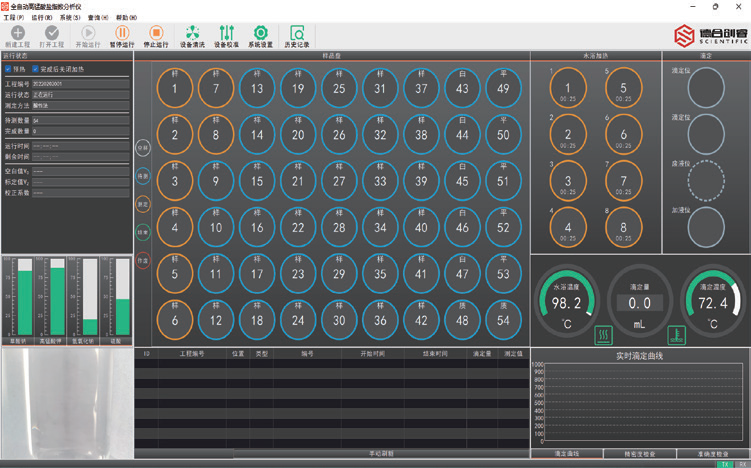Select sample position 27 in tray
The width and height of the screenshot is (751, 468).
(340, 182)
